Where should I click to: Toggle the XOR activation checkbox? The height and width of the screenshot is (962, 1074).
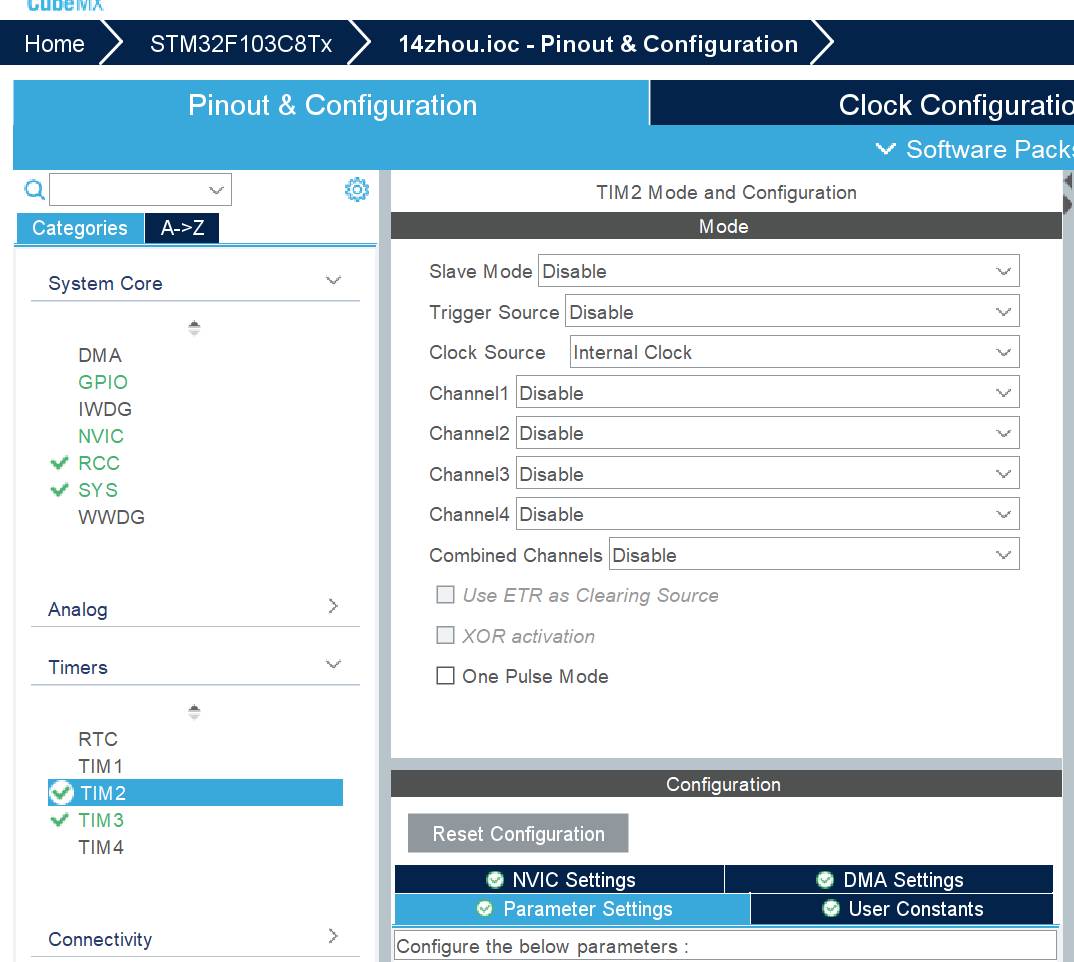tap(445, 635)
